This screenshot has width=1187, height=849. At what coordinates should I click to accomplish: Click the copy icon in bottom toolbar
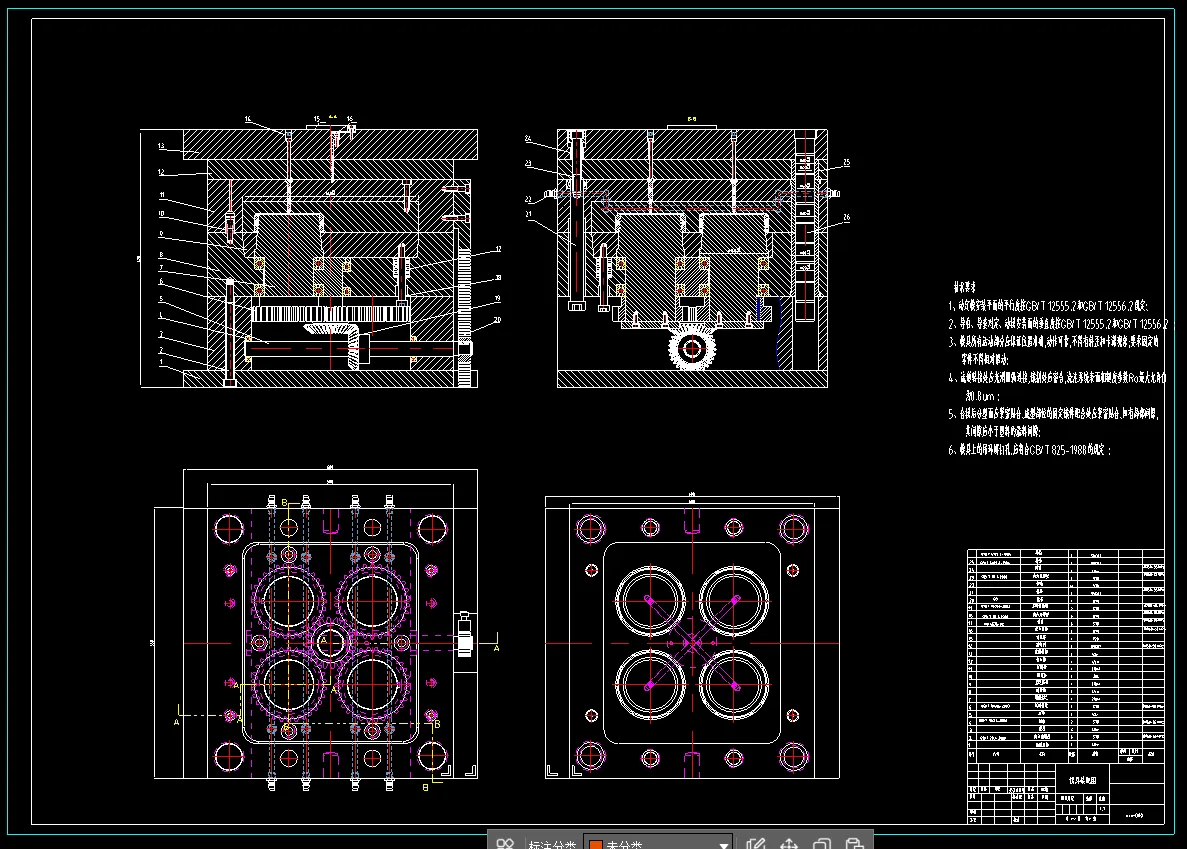(x=821, y=844)
